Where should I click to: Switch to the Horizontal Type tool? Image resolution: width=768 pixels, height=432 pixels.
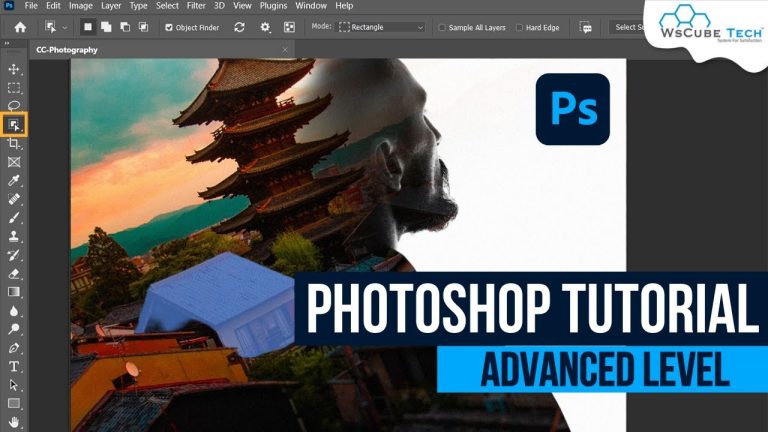click(x=14, y=366)
